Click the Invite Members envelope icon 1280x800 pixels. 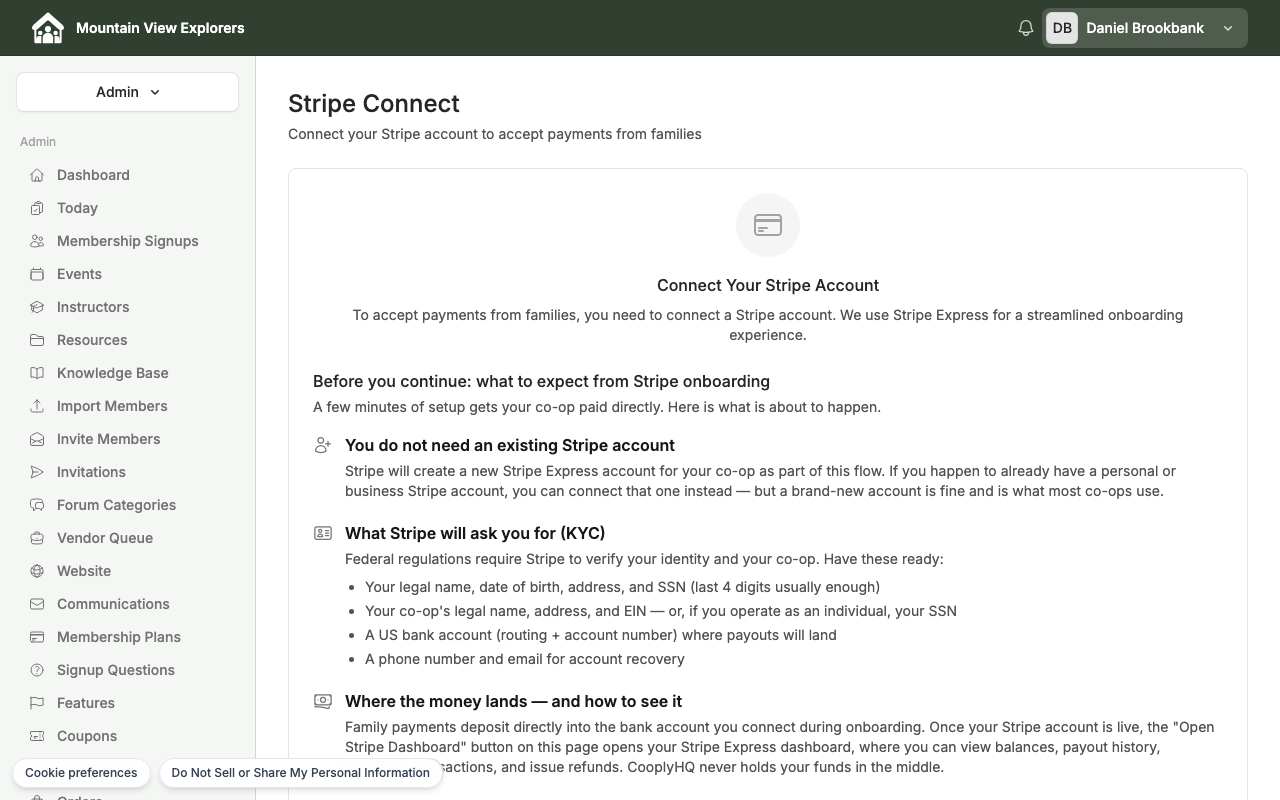[x=37, y=439]
